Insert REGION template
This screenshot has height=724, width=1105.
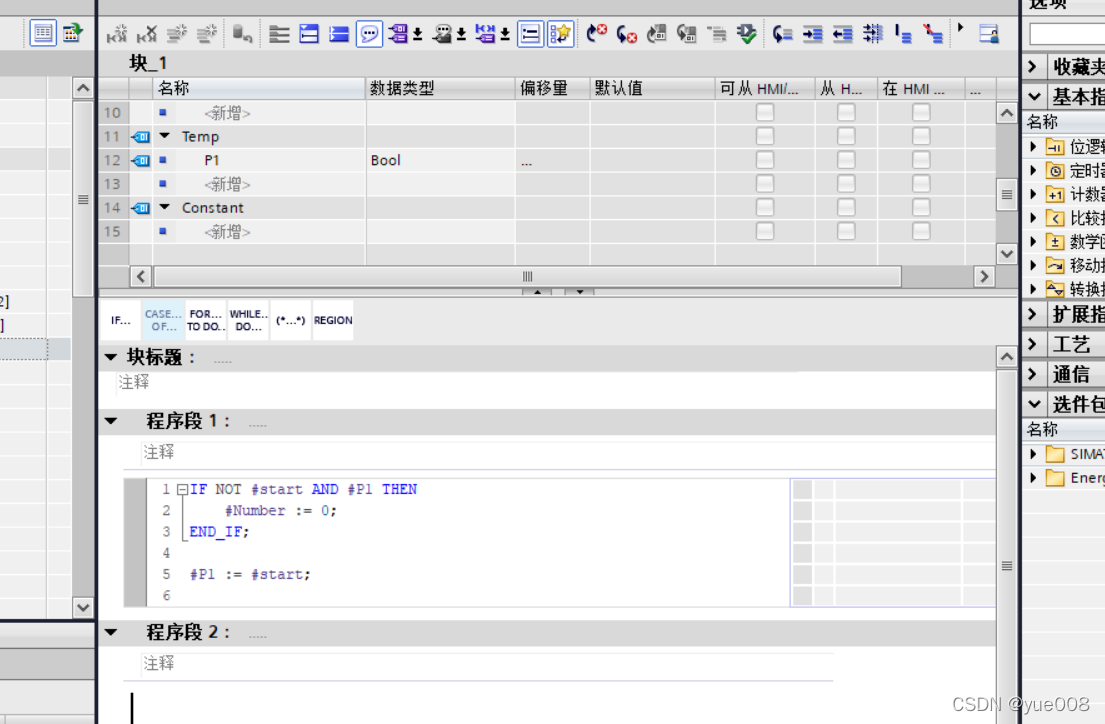pyautogui.click(x=333, y=320)
